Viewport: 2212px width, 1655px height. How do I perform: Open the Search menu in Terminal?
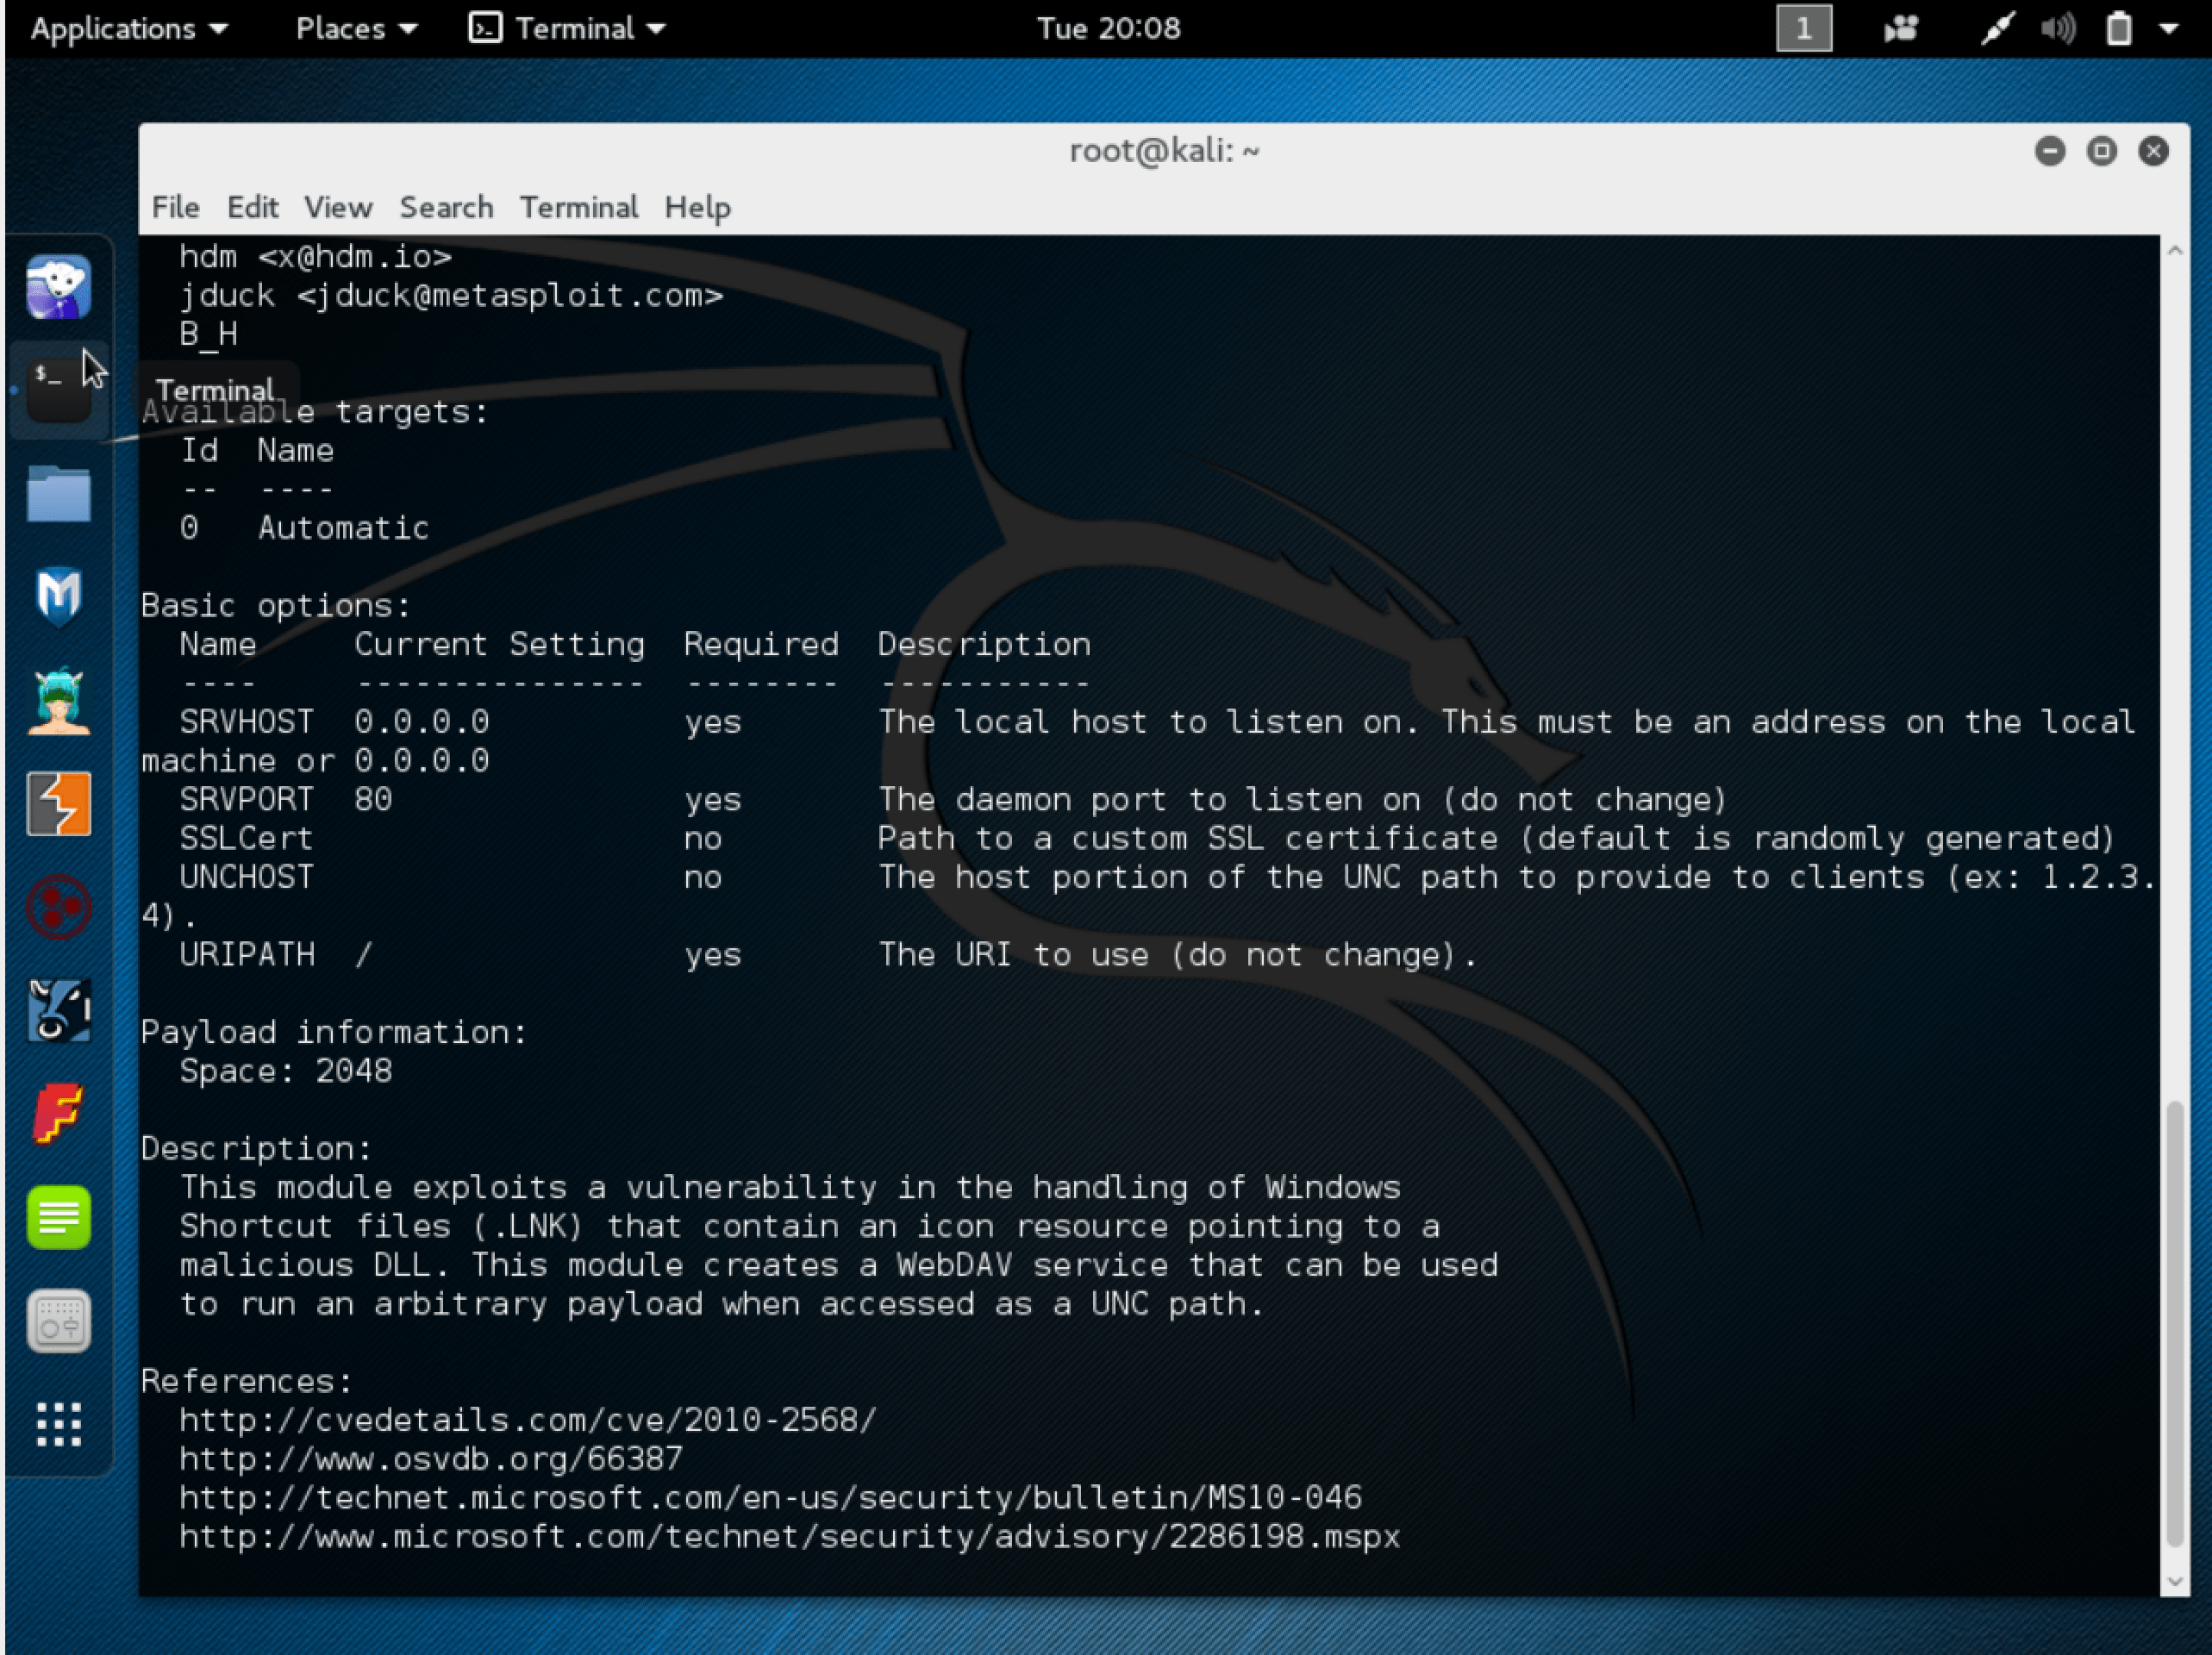[445, 207]
